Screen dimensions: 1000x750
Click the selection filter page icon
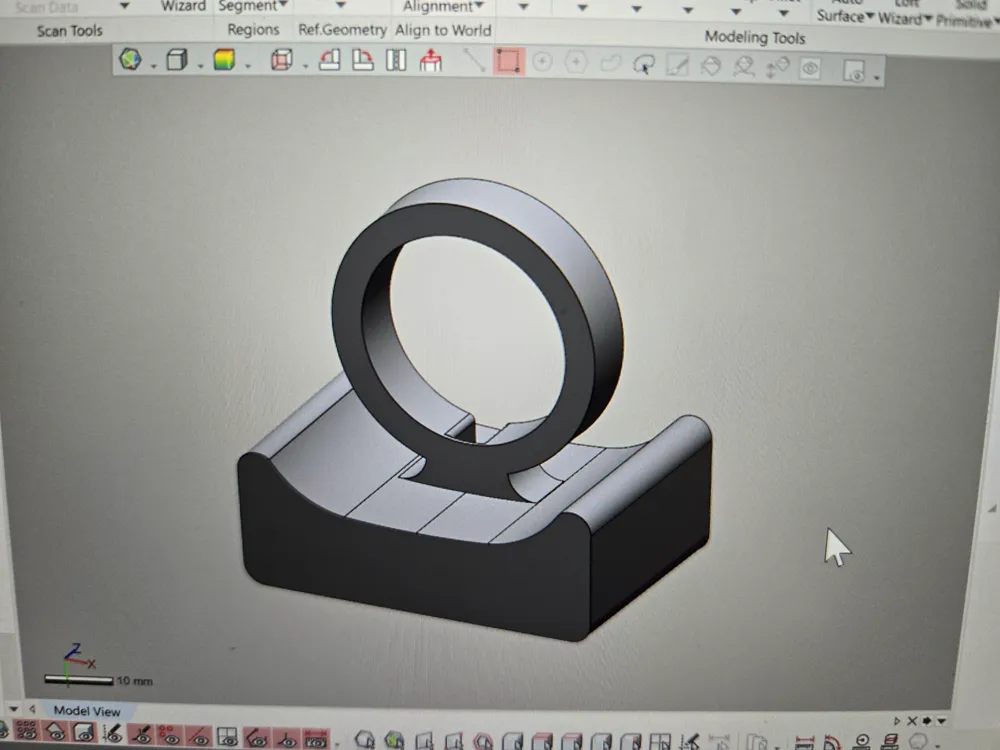[854, 71]
